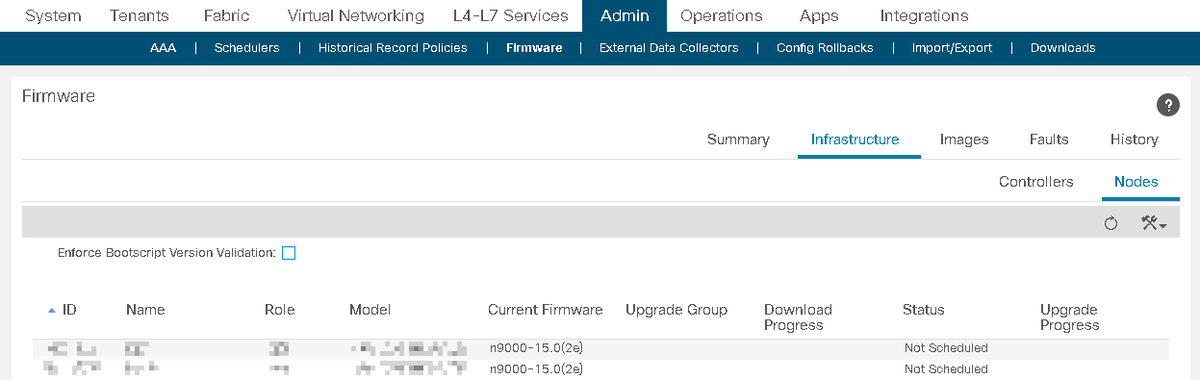Open the System menu

click(x=53, y=16)
